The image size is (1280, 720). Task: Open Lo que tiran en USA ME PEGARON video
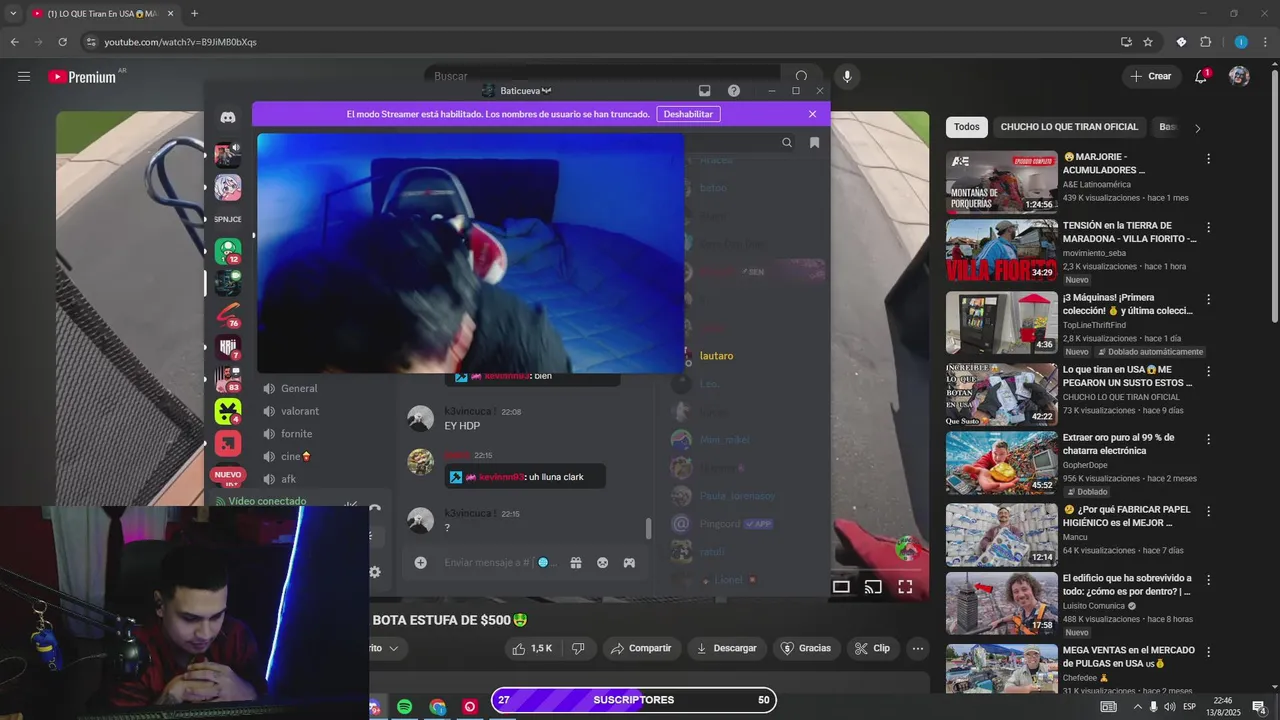(1002, 394)
